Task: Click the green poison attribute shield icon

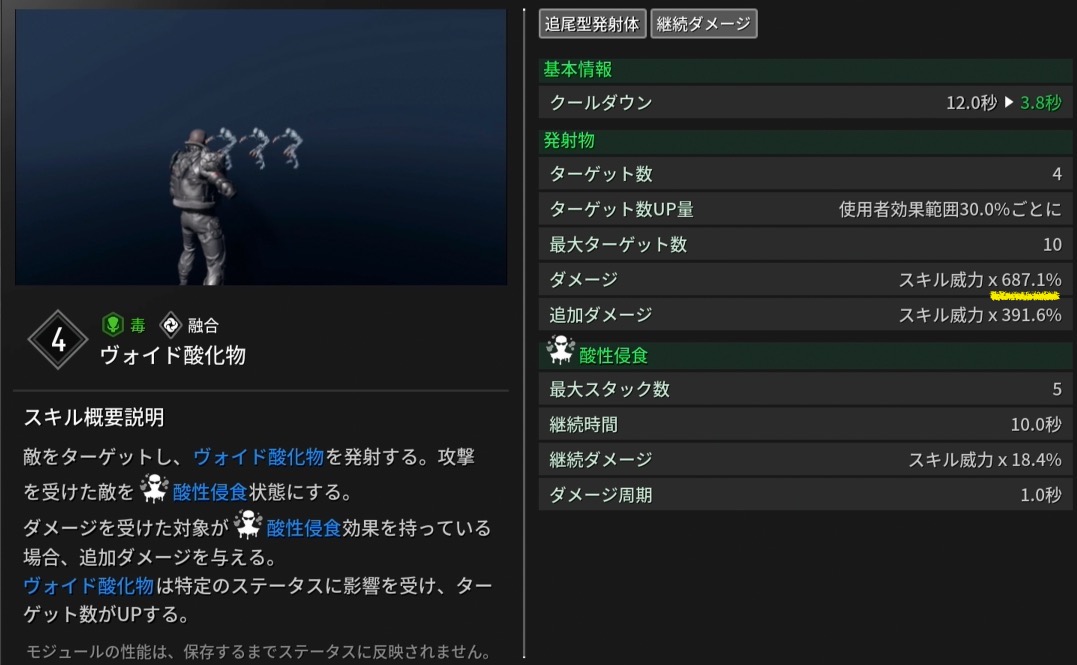Action: click(x=113, y=324)
